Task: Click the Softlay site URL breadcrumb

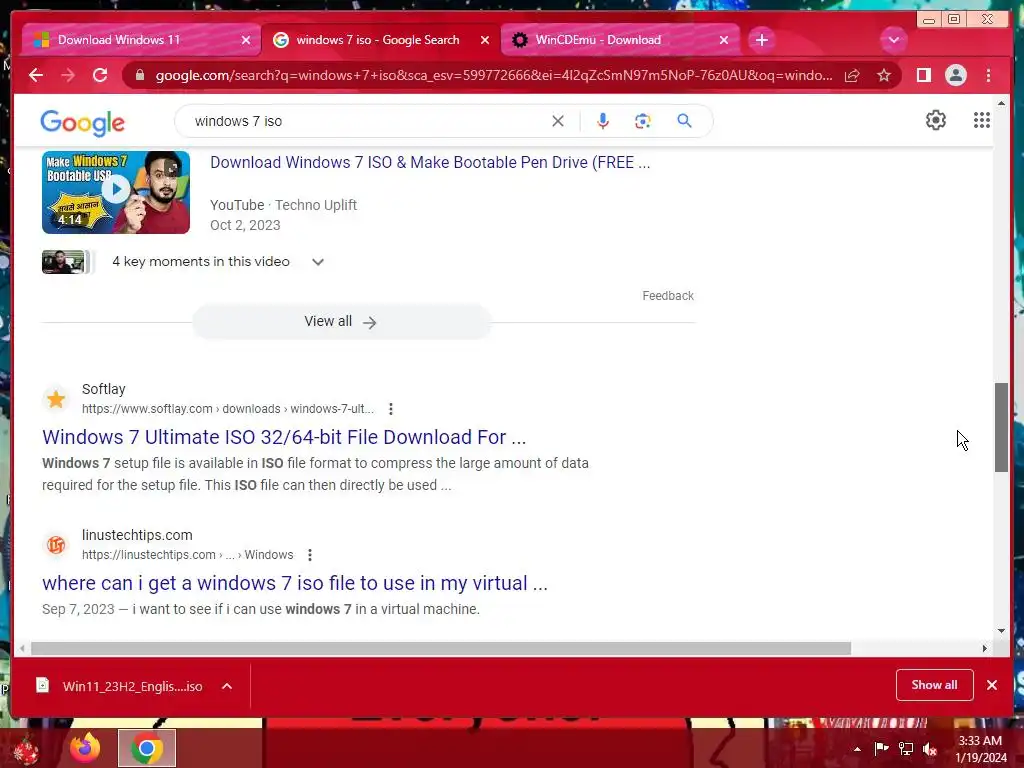Action: (227, 409)
